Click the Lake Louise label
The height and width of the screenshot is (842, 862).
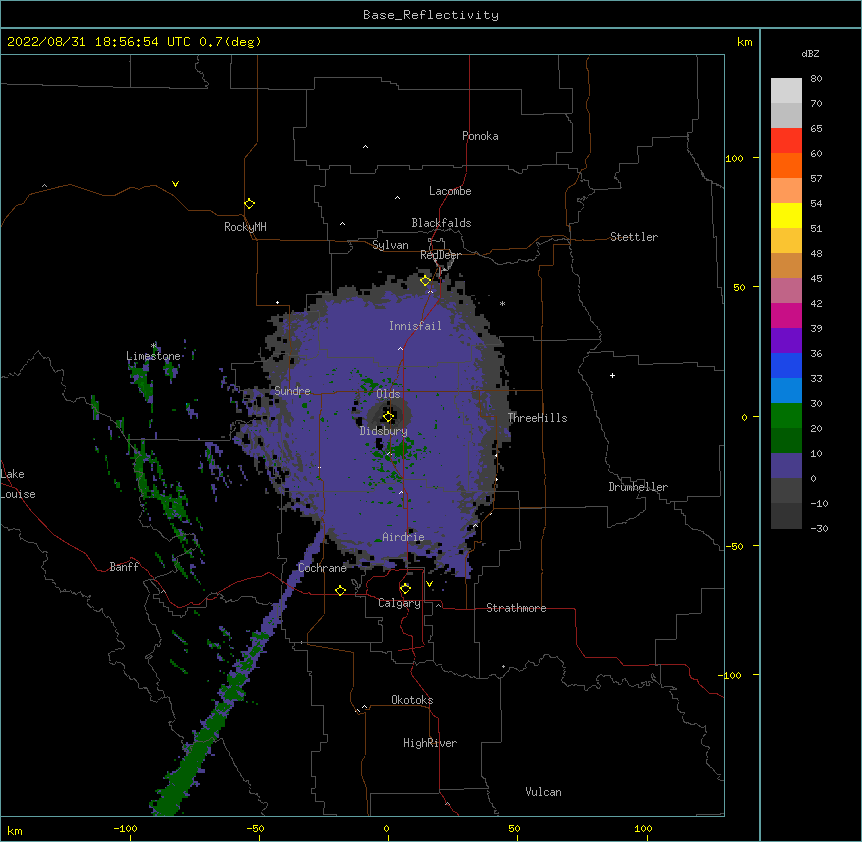18,484
